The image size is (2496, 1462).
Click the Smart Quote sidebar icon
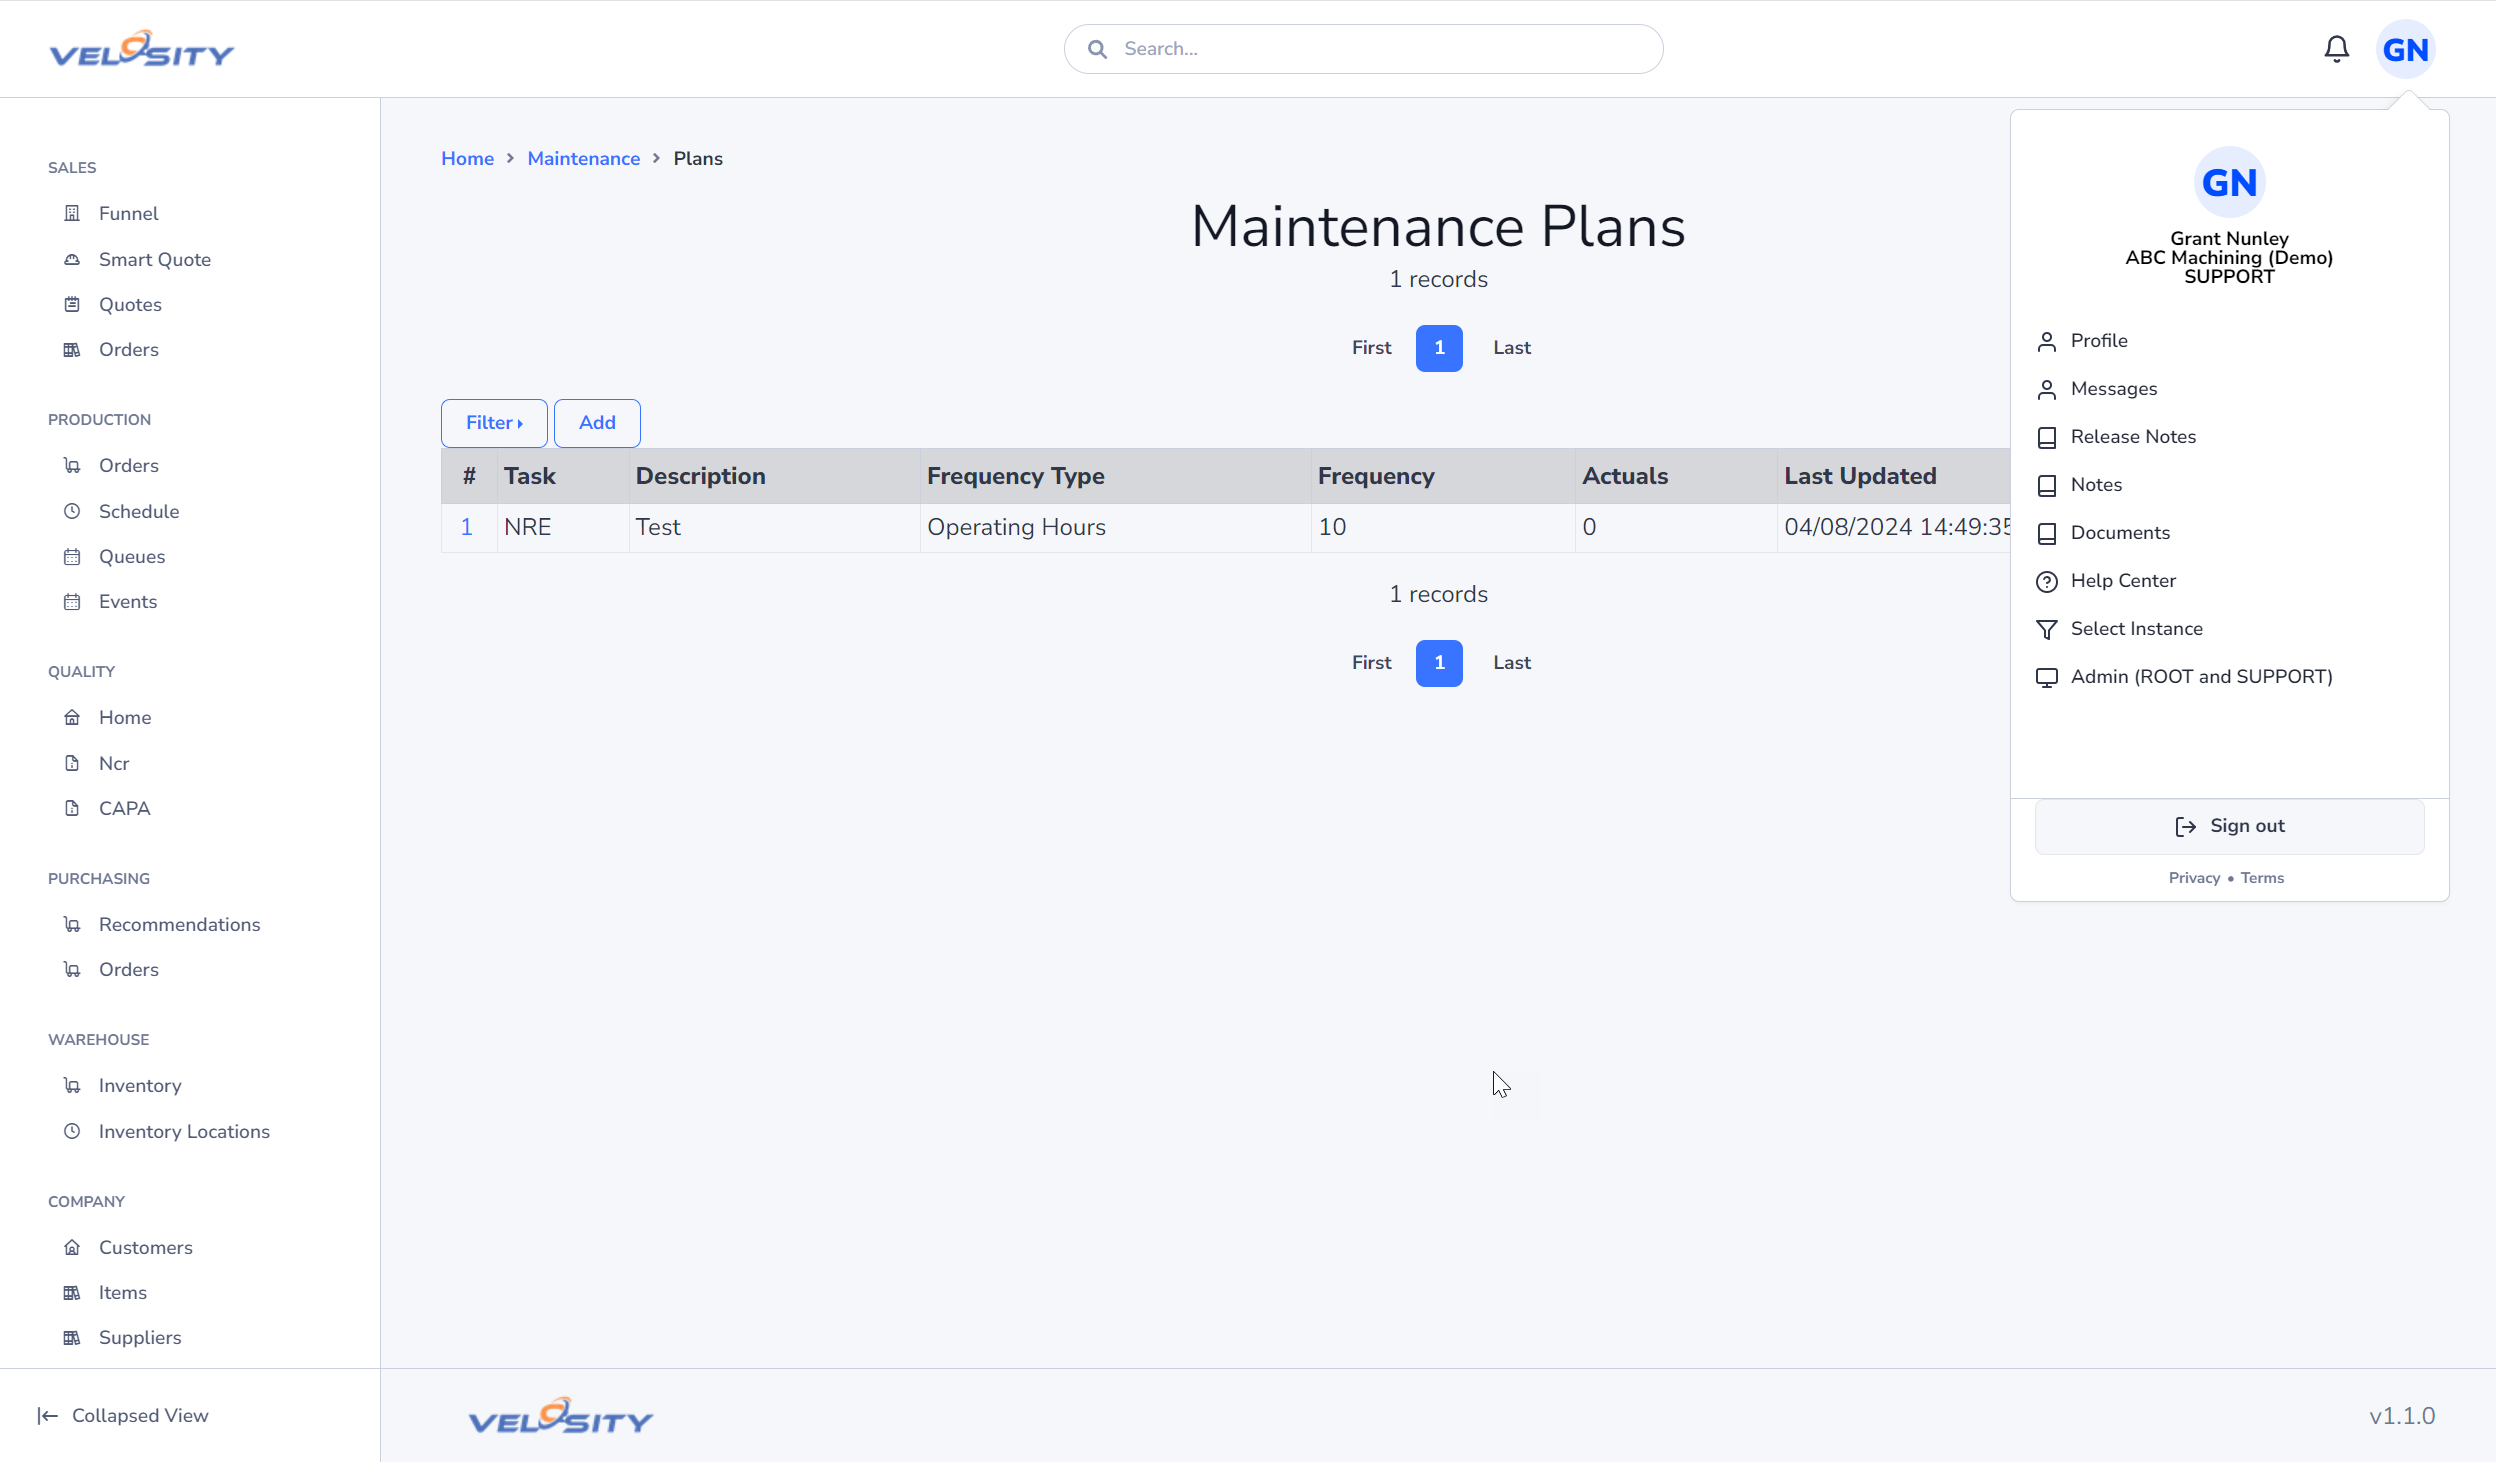click(x=72, y=259)
